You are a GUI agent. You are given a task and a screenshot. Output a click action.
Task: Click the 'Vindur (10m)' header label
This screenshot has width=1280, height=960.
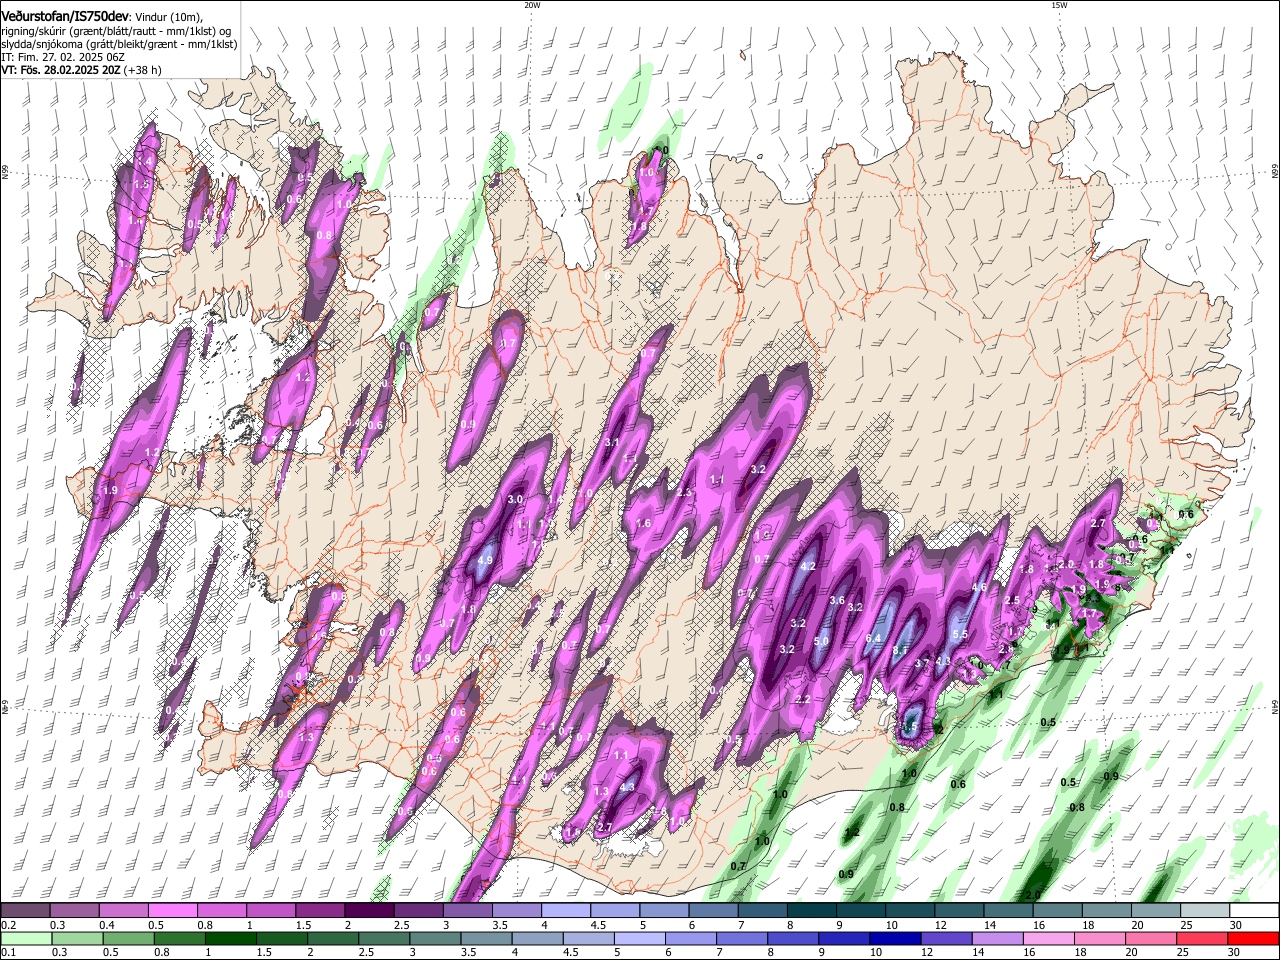click(167, 15)
